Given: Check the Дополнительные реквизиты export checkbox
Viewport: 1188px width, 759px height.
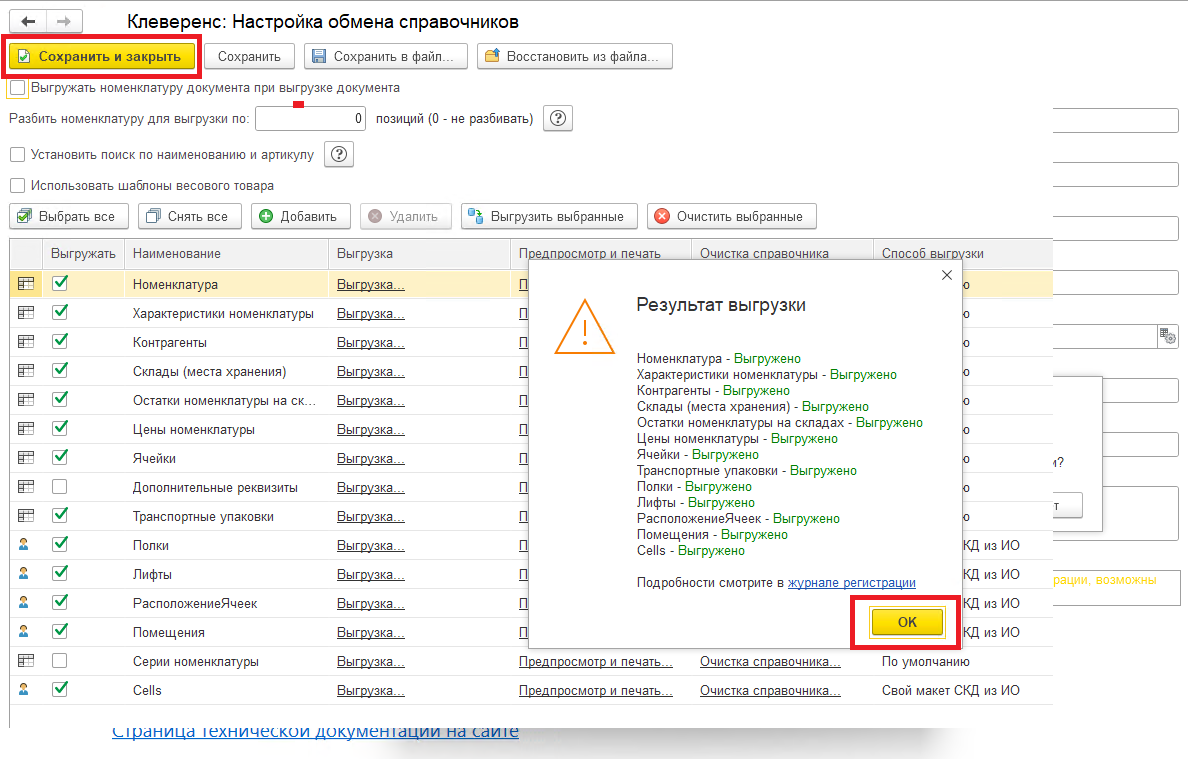Looking at the screenshot, I should tap(60, 487).
